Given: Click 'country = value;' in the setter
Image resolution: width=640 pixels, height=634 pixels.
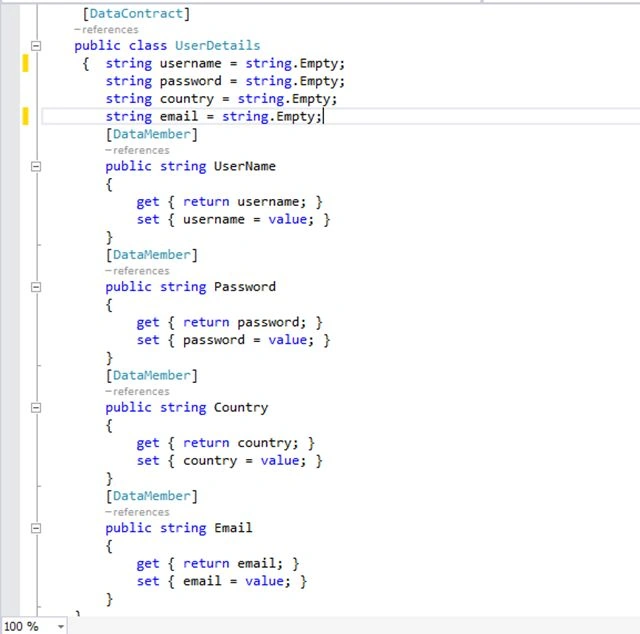Looking at the screenshot, I should point(244,461).
